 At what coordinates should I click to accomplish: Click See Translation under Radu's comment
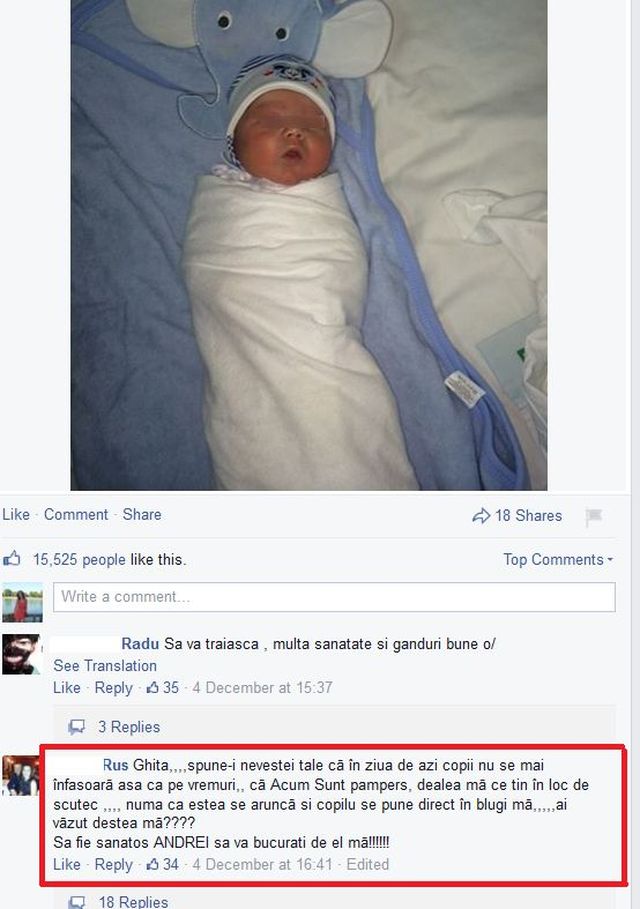pos(105,666)
